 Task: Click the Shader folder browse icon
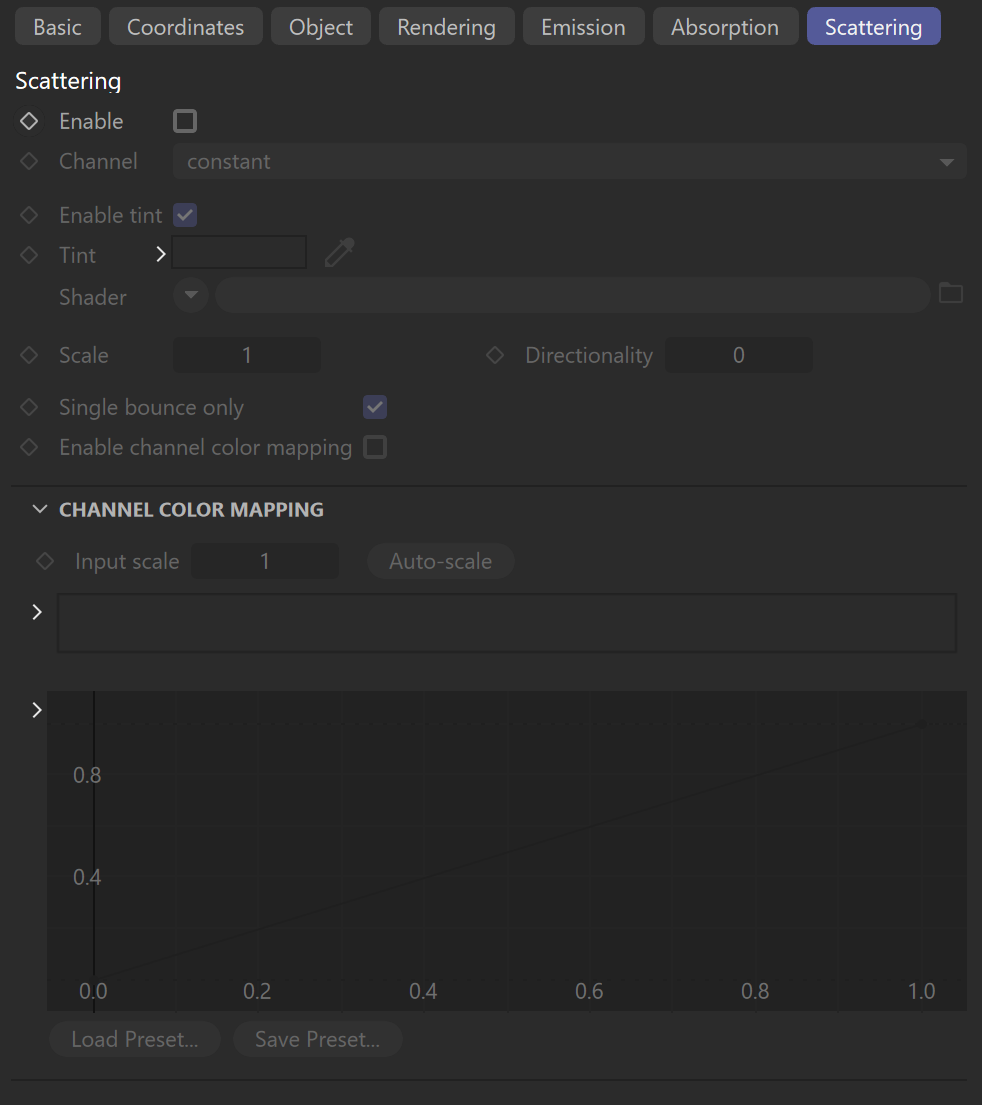coord(951,293)
